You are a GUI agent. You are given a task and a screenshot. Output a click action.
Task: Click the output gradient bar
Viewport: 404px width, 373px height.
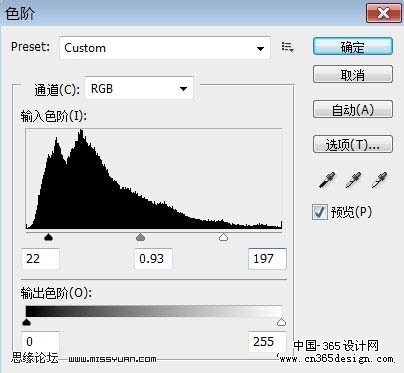coord(154,311)
